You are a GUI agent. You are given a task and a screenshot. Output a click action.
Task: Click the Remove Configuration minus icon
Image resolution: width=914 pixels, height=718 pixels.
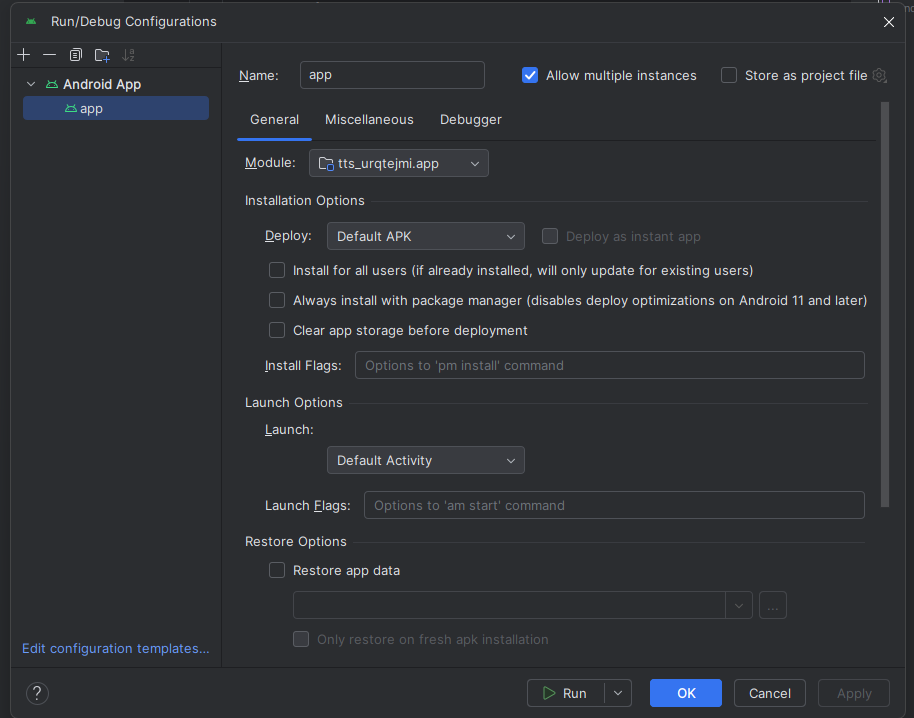49,55
